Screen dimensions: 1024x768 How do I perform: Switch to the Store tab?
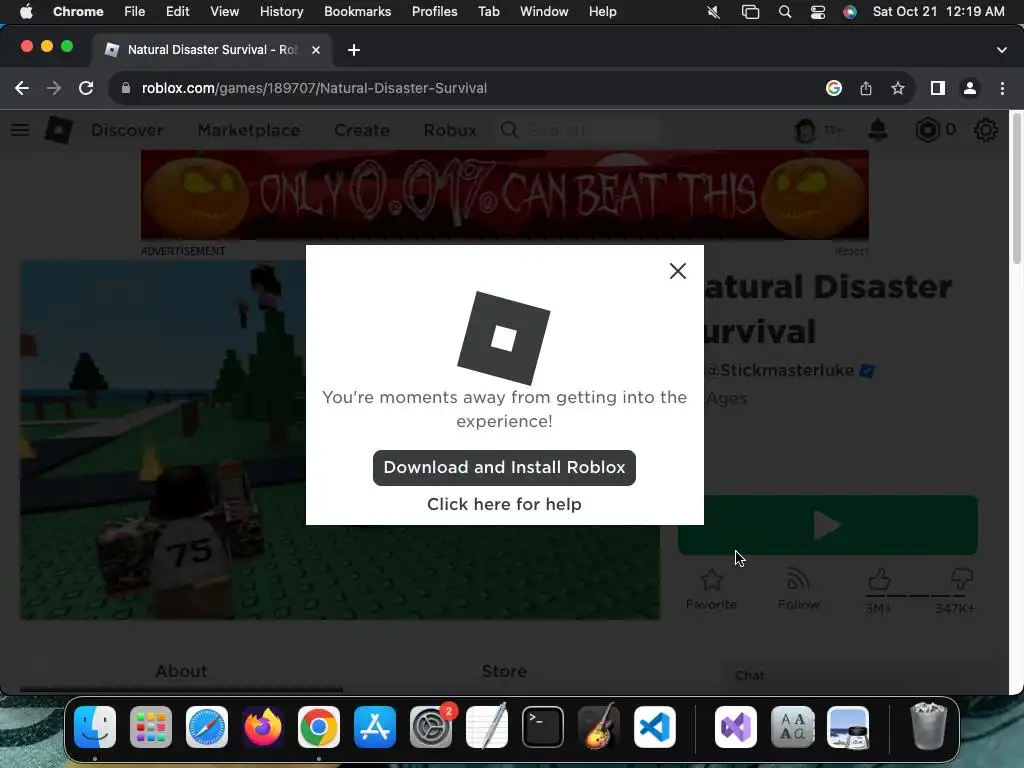[504, 671]
